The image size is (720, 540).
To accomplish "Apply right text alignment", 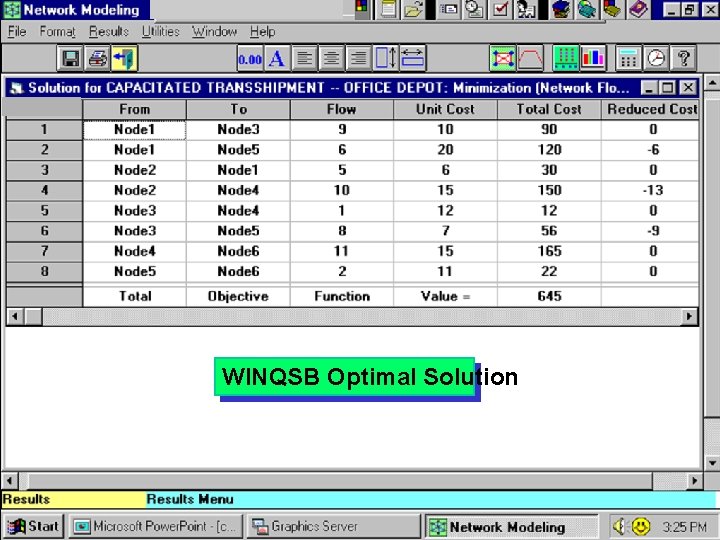I will coord(358,58).
